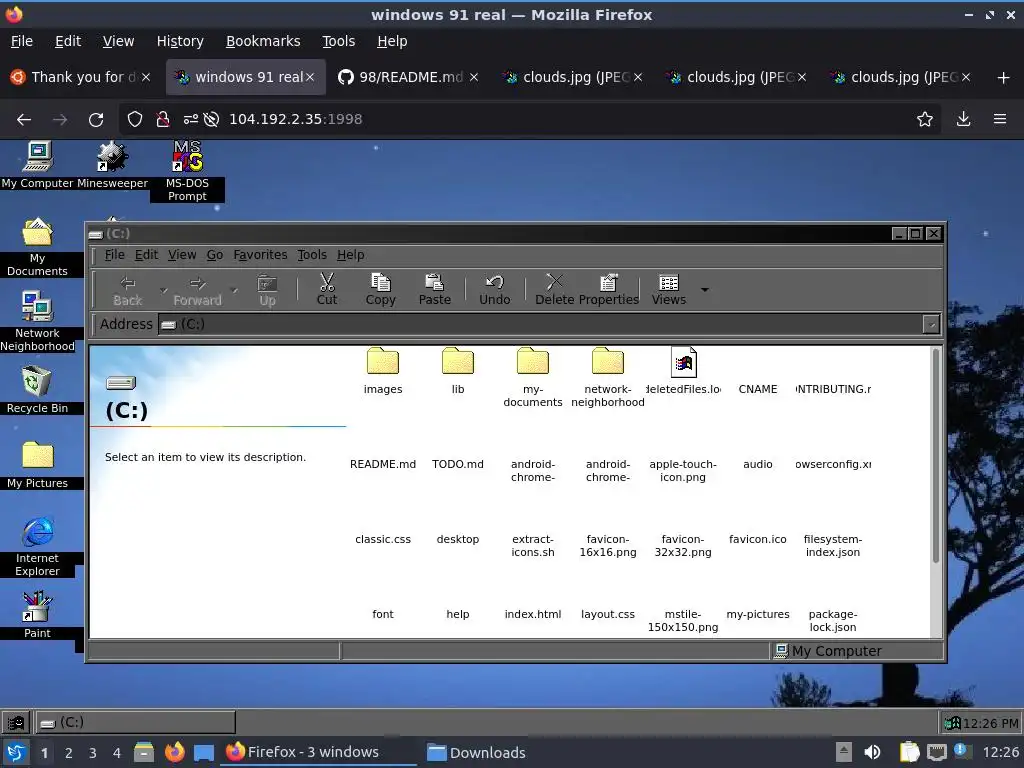Open My Computer desktop icon
This screenshot has height=768, width=1024.
37,165
